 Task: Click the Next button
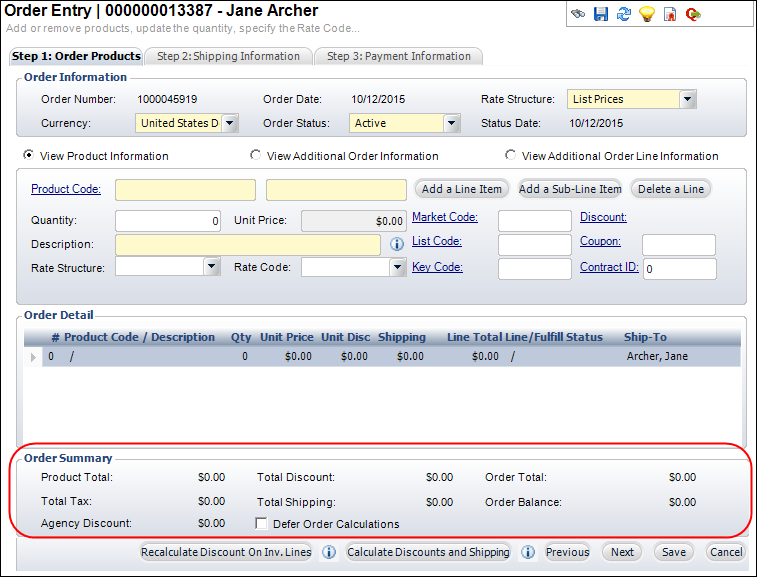622,552
